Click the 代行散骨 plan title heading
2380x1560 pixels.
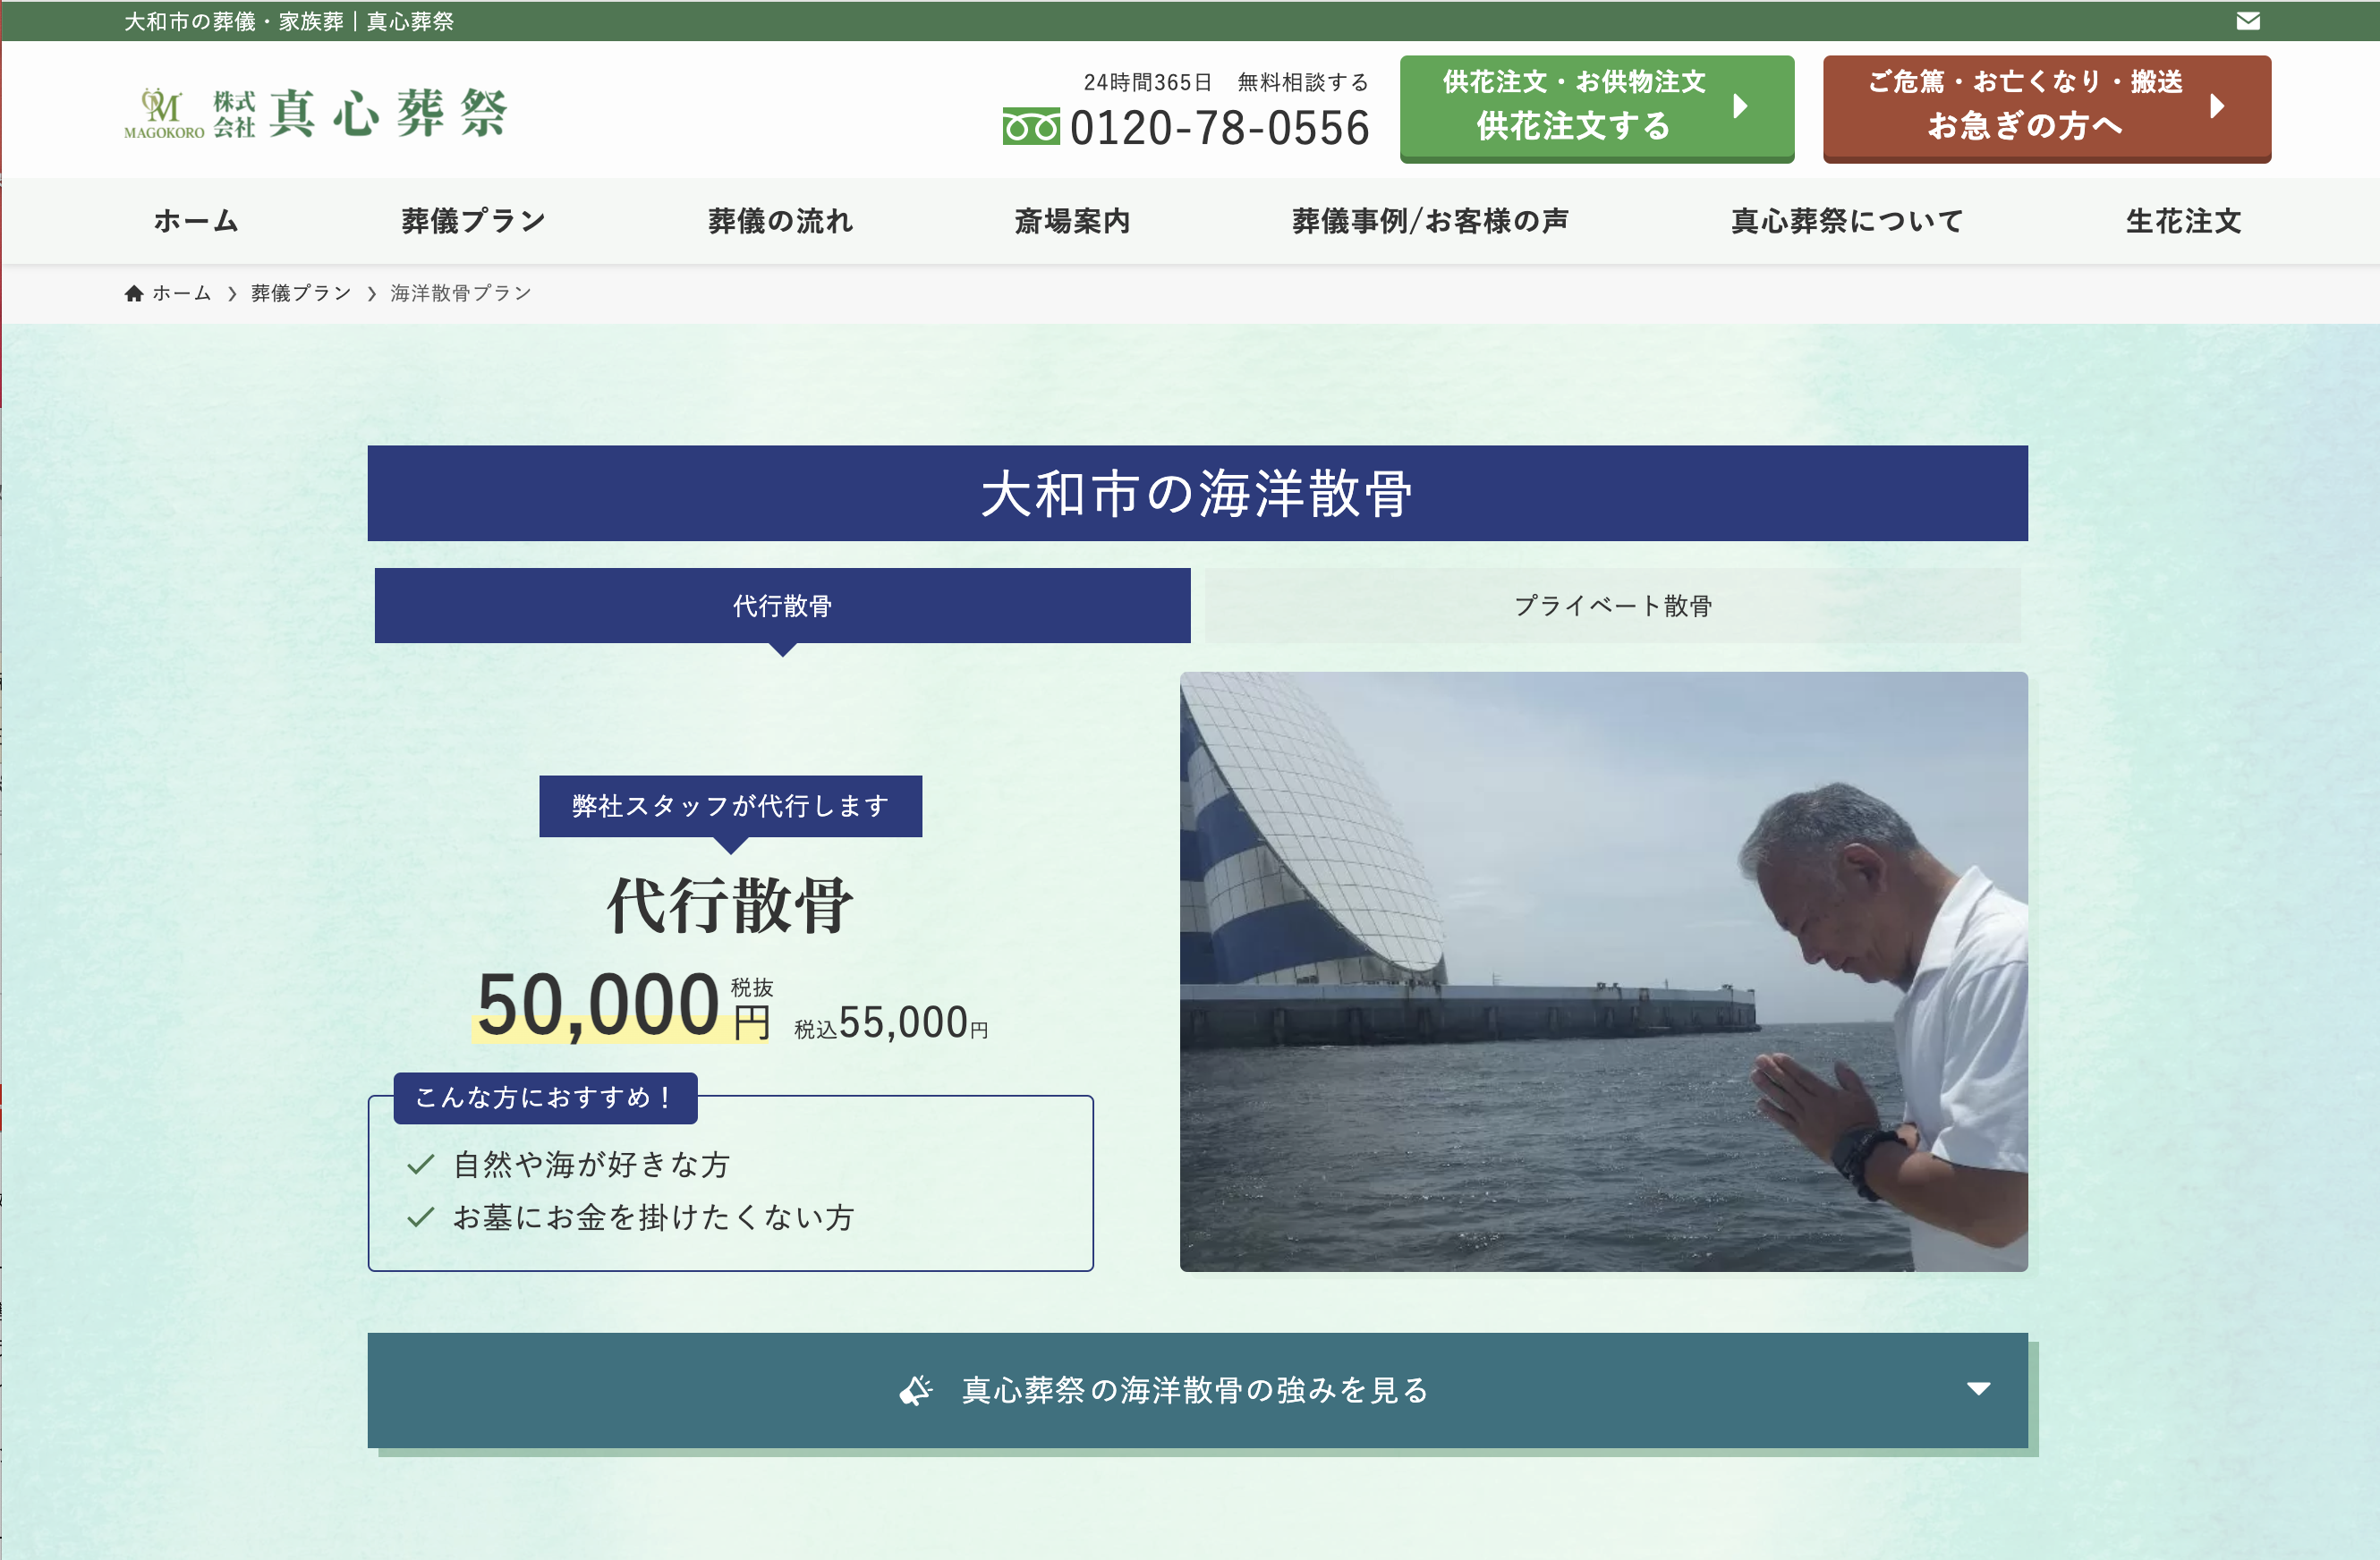(x=730, y=905)
